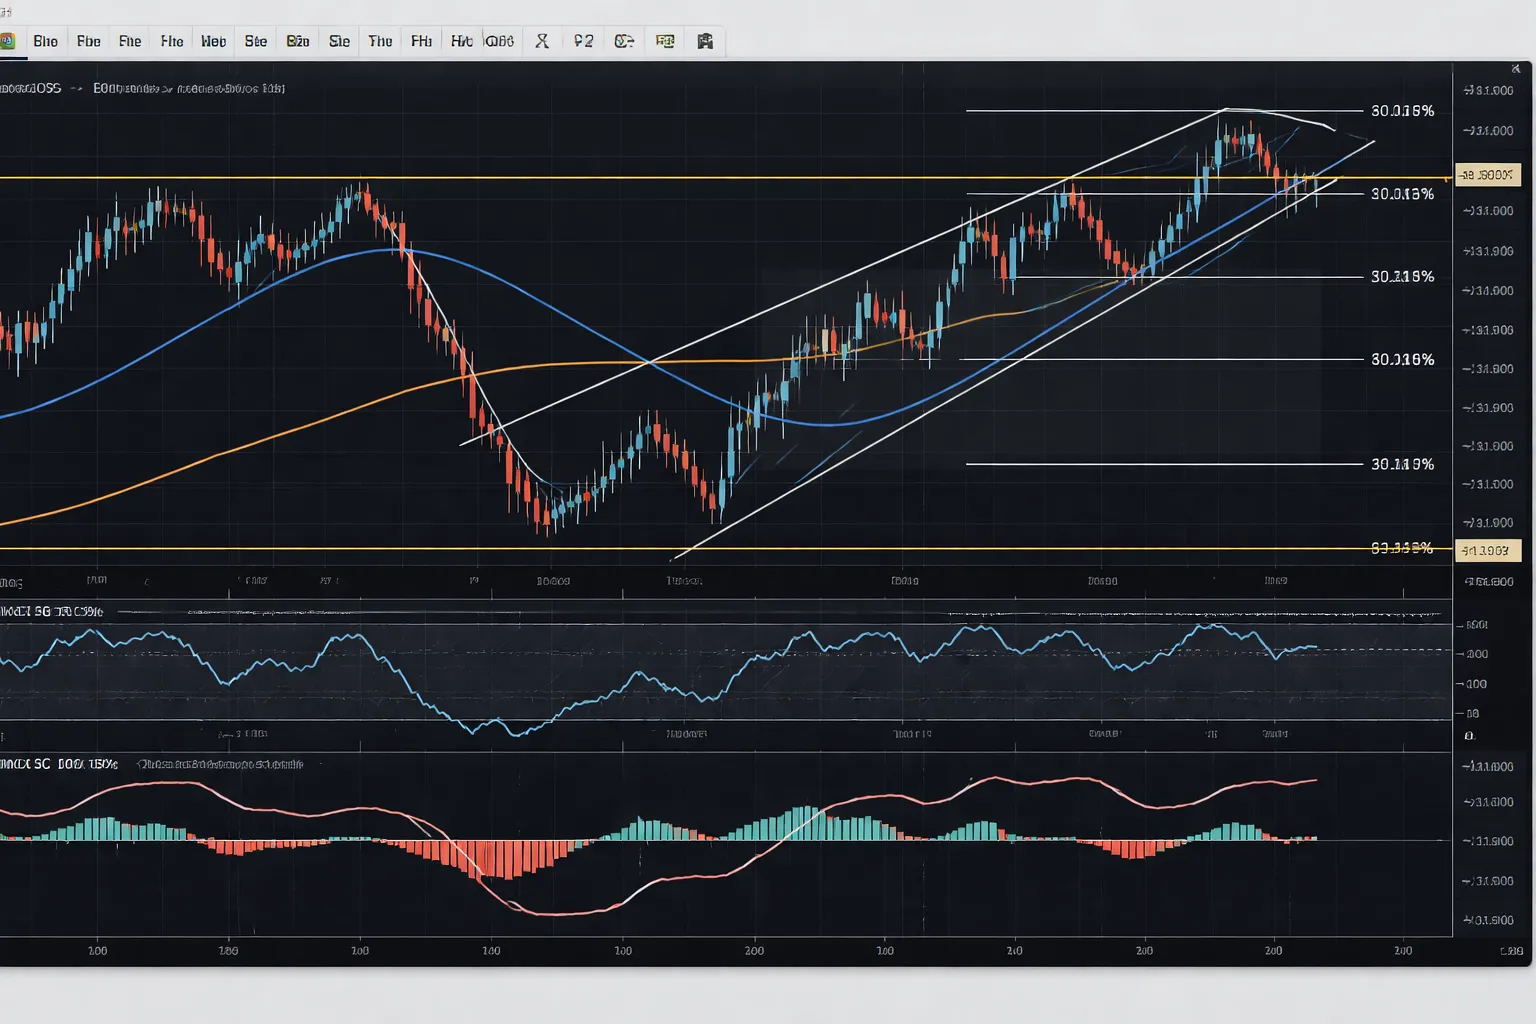The image size is (1536, 1024).
Task: Click the oscillator panel title label
Action: (x=51, y=611)
